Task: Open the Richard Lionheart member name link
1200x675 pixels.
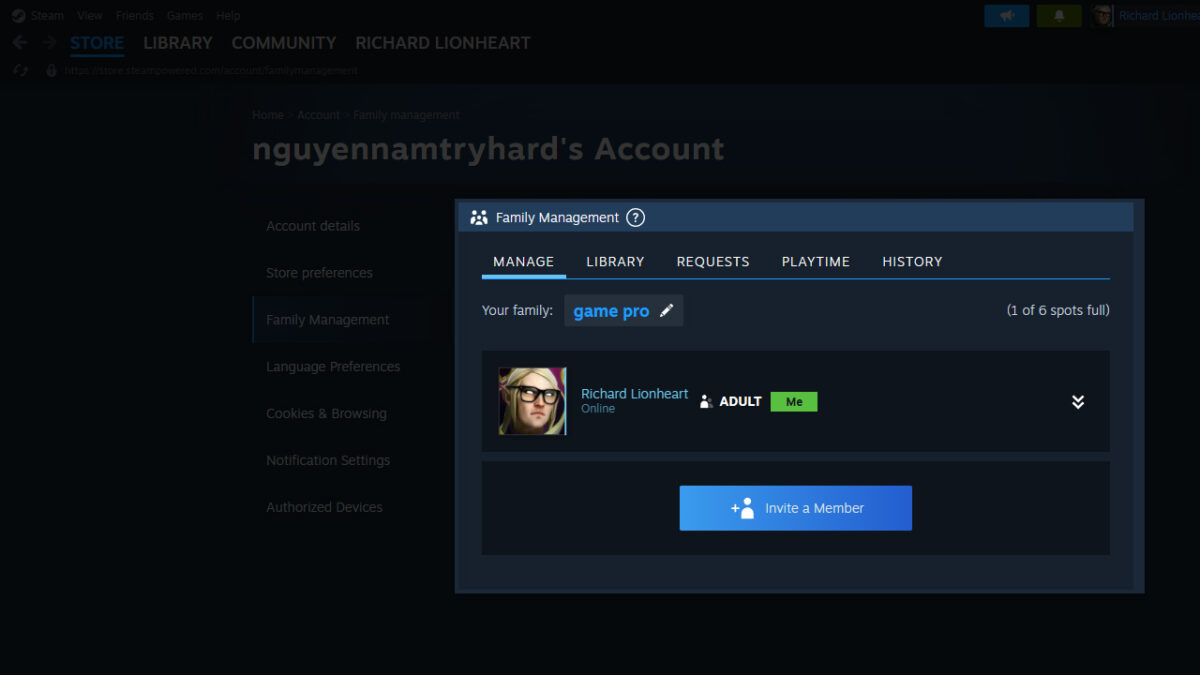Action: 635,394
